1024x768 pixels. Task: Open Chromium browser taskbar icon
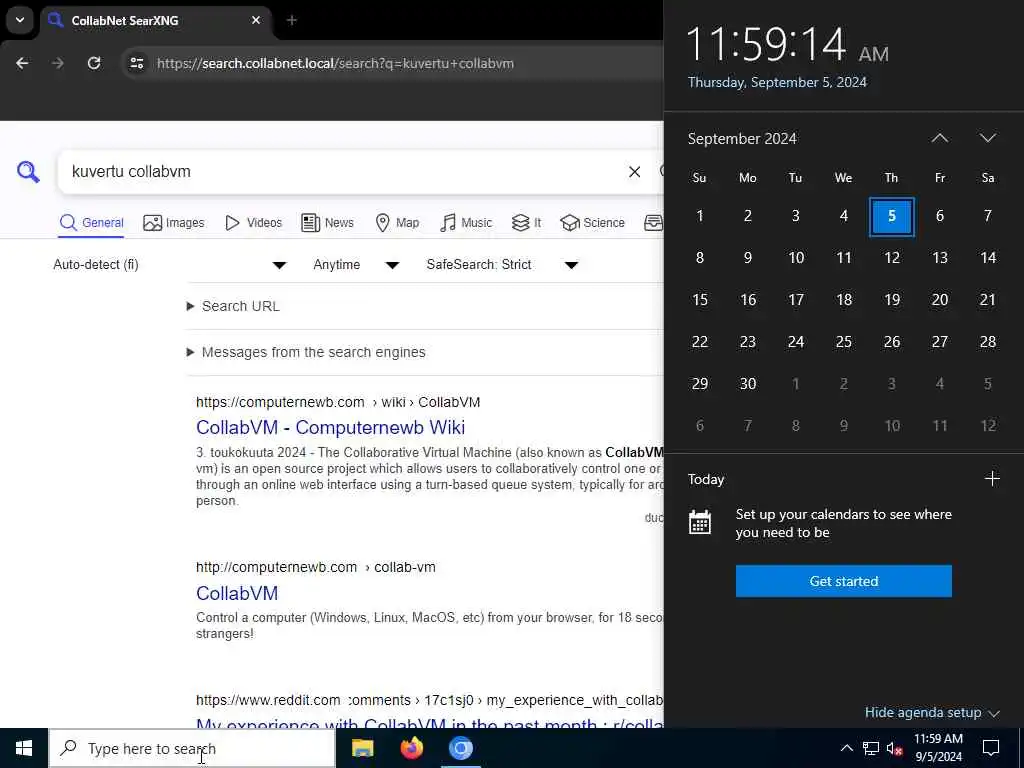[x=460, y=748]
